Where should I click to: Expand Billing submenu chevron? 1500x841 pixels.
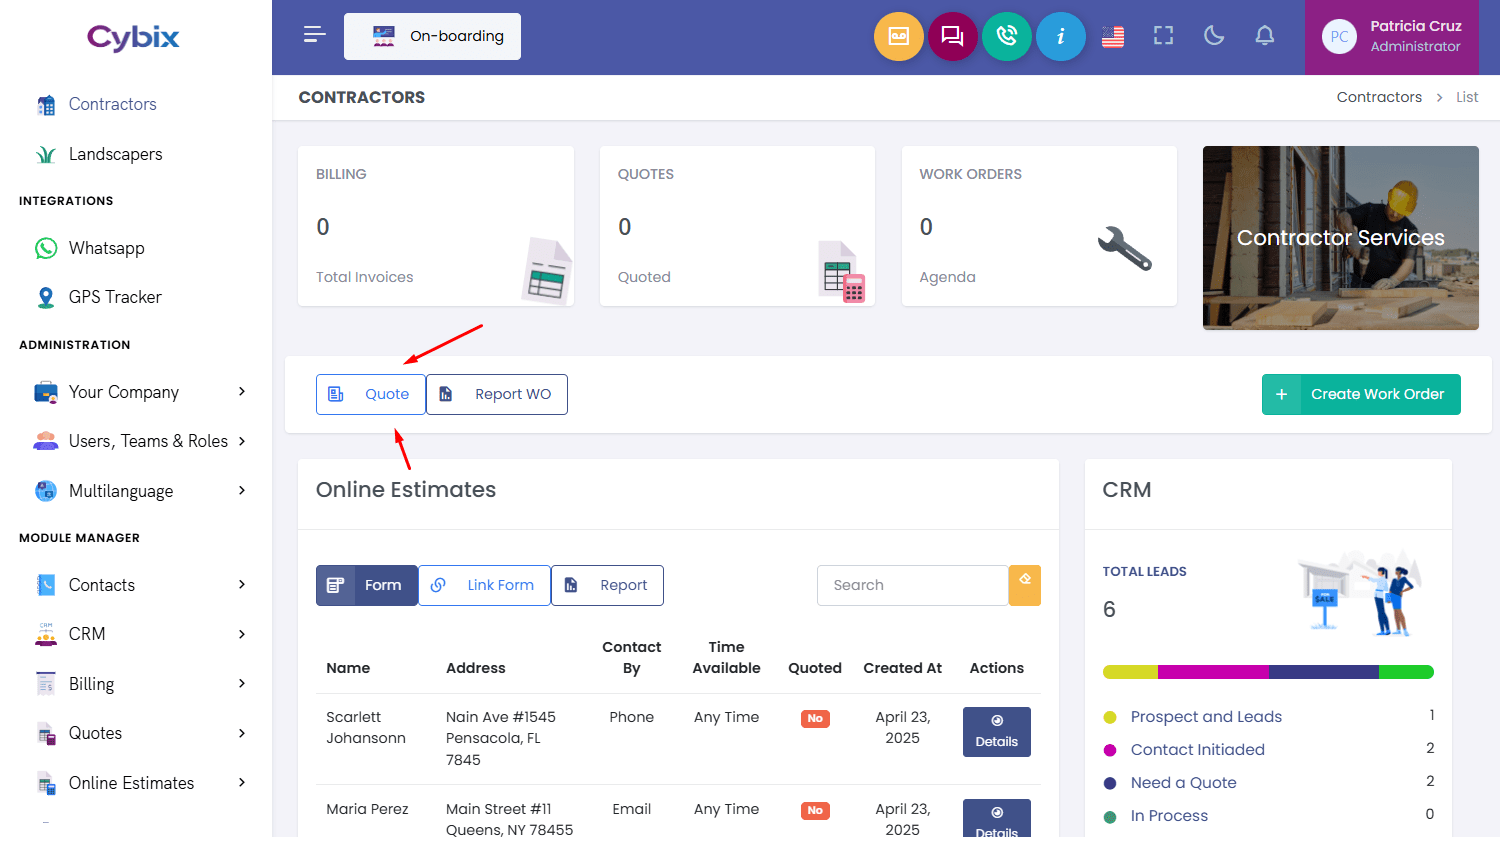coord(242,683)
